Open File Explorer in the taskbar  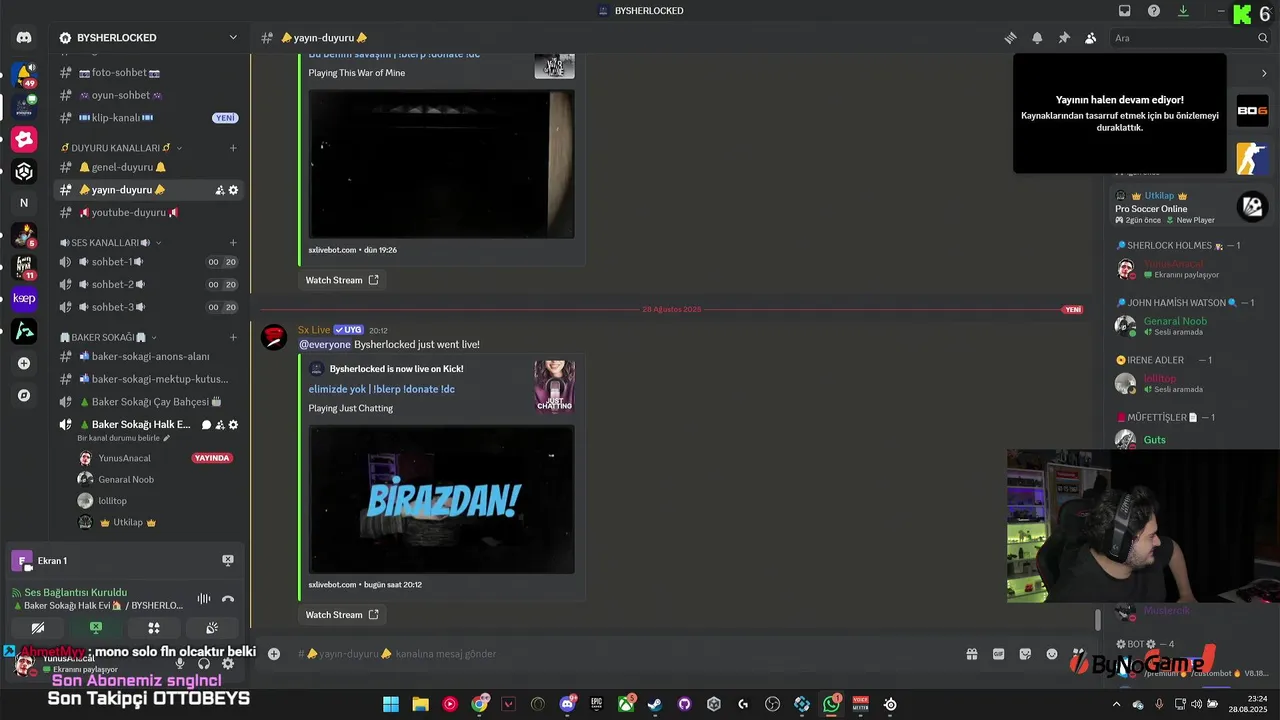click(420, 704)
